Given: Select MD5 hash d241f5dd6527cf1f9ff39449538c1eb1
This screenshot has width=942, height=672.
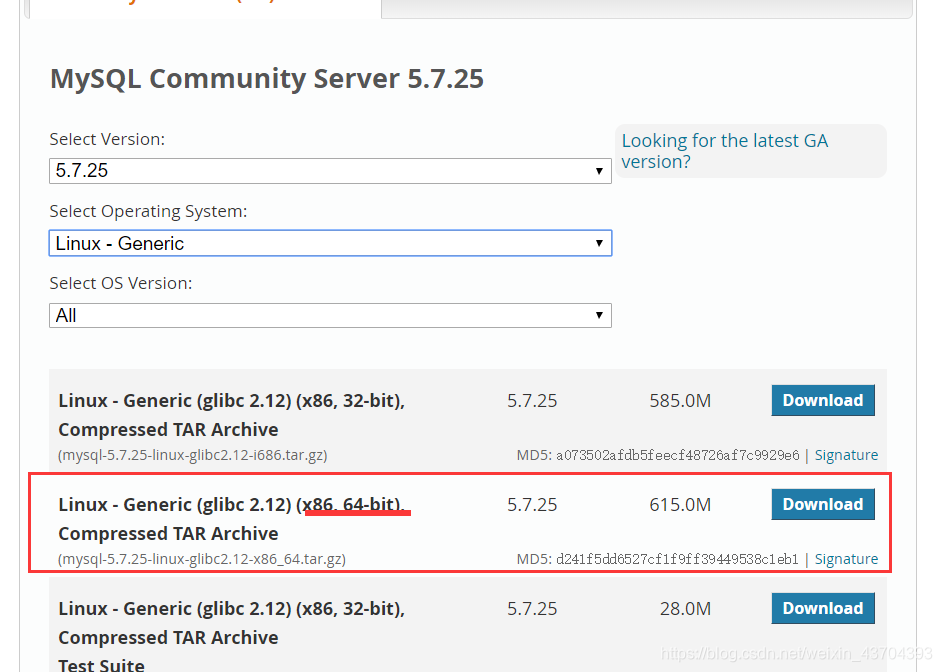Looking at the screenshot, I should pyautogui.click(x=678, y=559).
